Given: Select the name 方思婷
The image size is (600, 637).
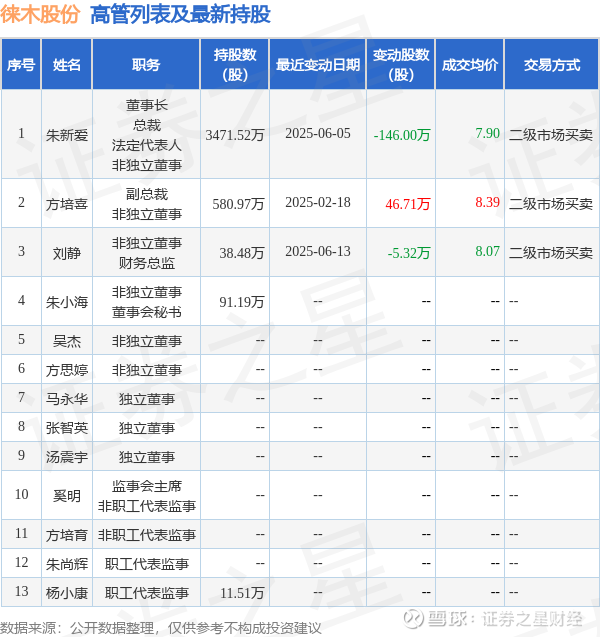Looking at the screenshot, I should [67, 370].
